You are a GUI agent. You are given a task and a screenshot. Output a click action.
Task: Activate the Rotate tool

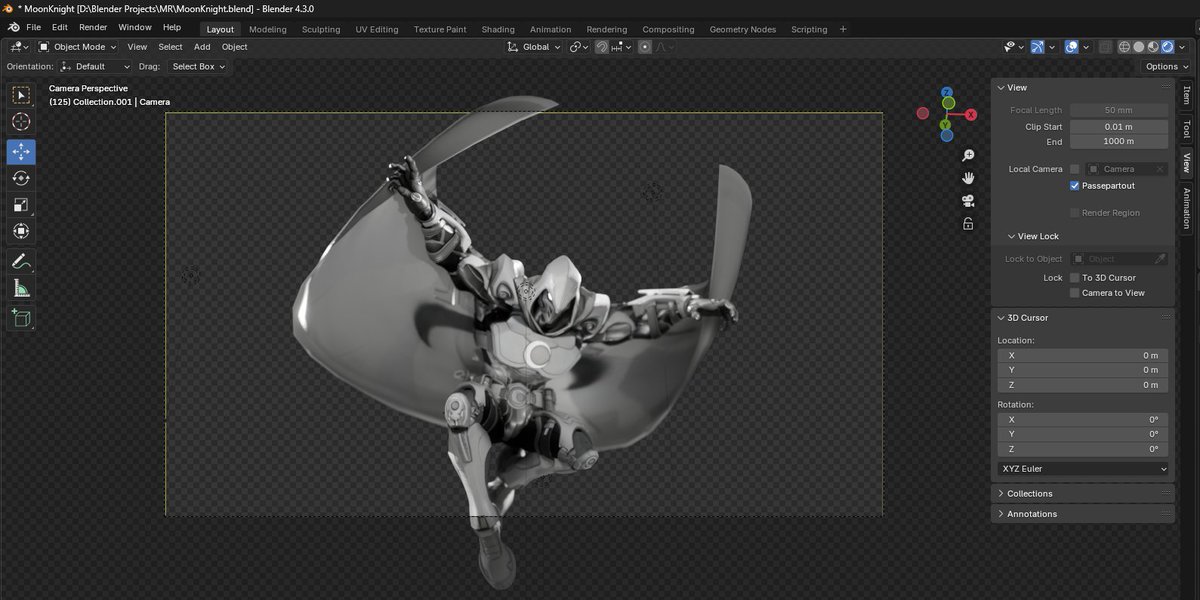tap(21, 178)
